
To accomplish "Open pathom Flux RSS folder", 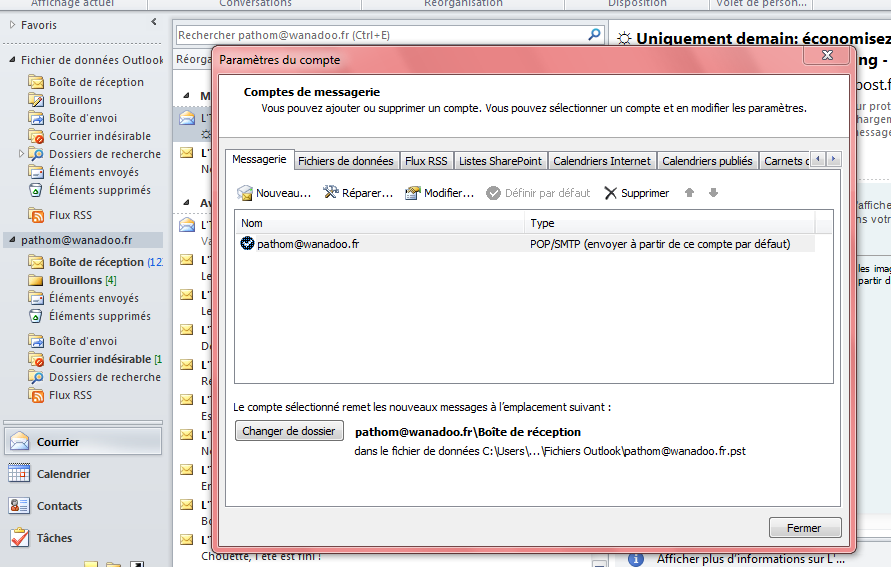I will pyautogui.click(x=70, y=395).
